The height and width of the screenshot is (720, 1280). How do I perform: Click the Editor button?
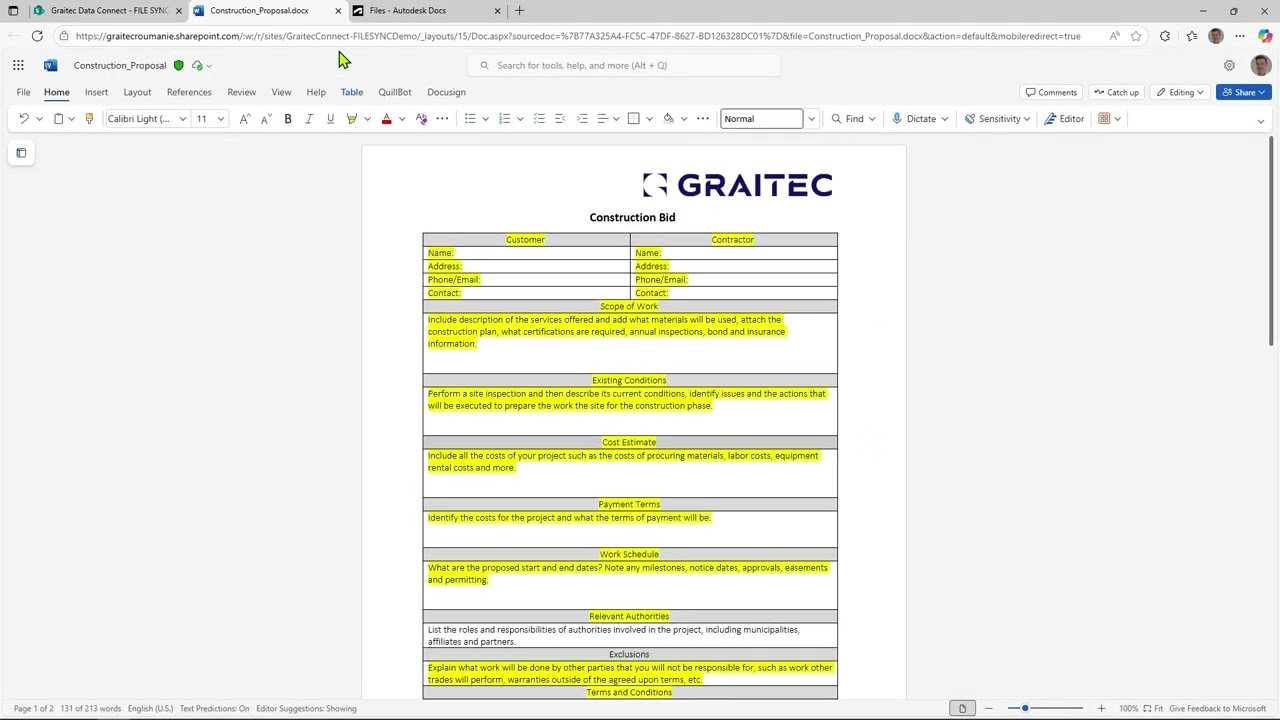pos(1064,119)
